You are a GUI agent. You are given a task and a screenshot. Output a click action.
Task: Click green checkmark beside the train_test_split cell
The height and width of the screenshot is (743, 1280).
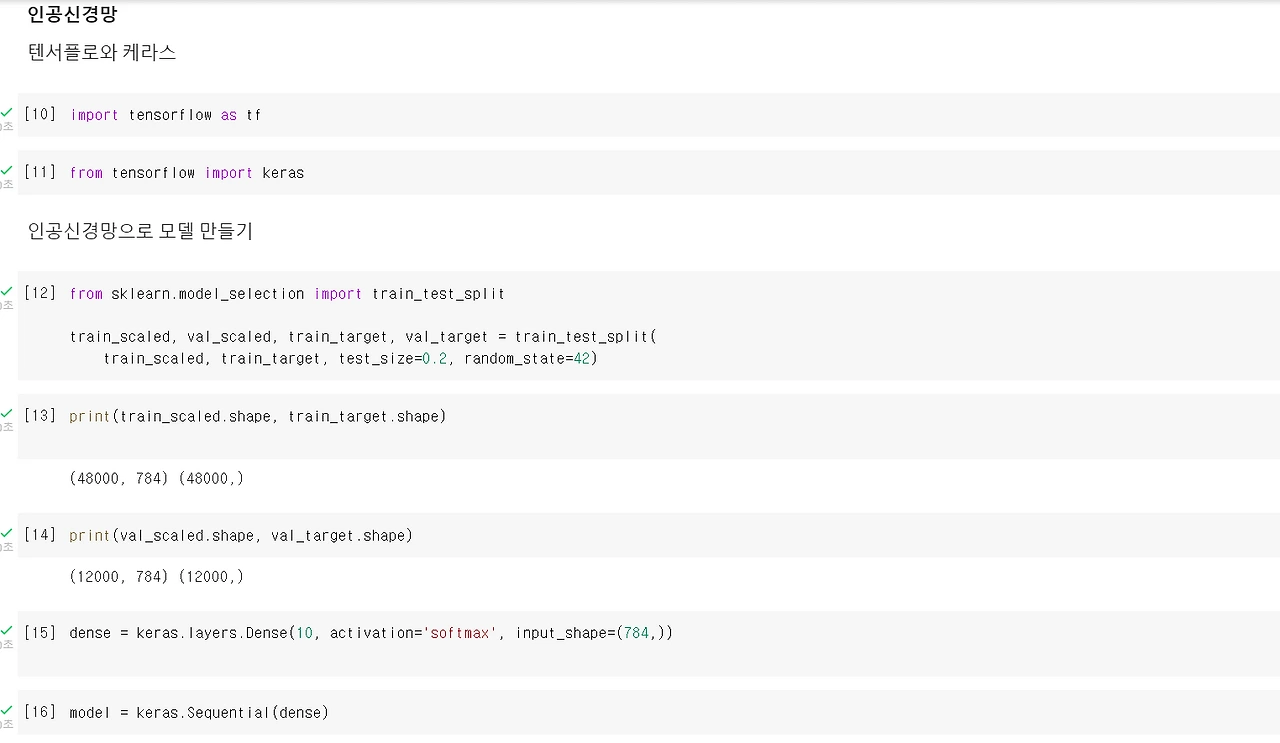coord(7,291)
